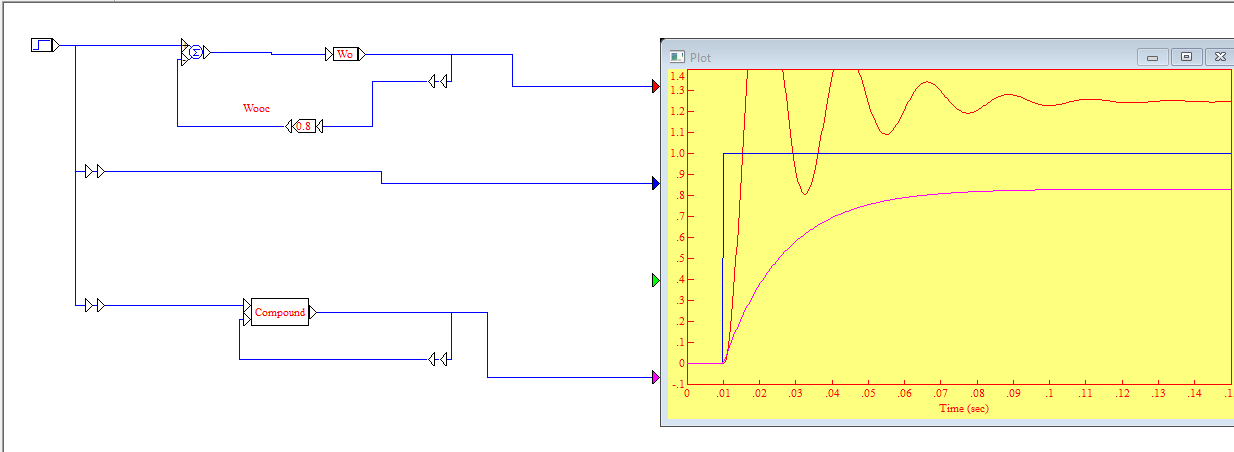Select the Wooc text label
1234x452 pixels.
pyautogui.click(x=256, y=107)
